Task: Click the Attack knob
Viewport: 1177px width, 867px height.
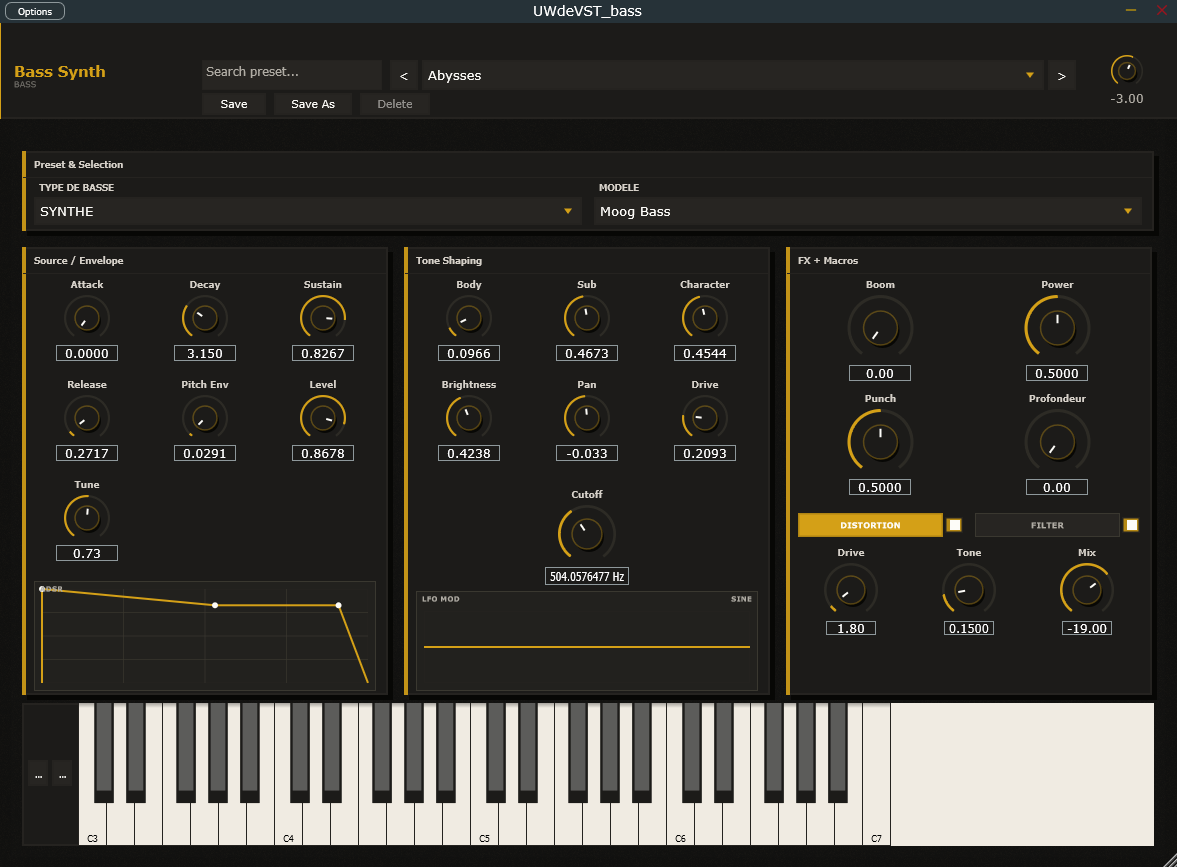Action: [x=87, y=319]
